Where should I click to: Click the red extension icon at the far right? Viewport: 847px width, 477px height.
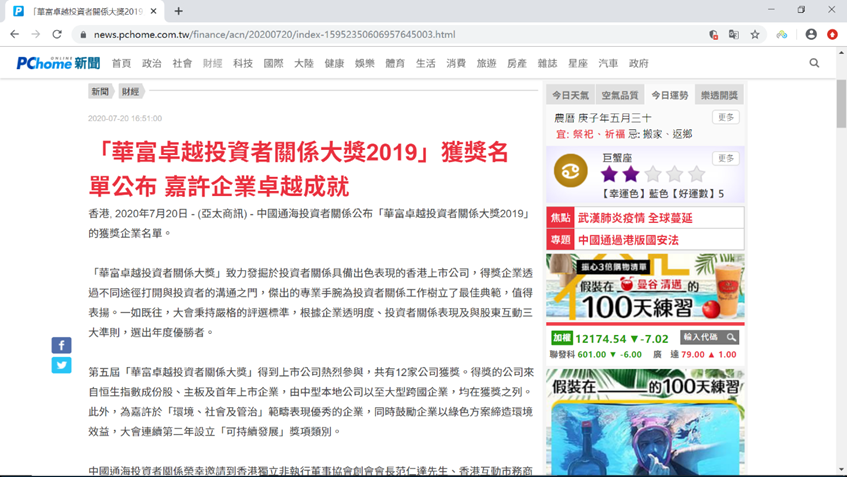coord(832,34)
